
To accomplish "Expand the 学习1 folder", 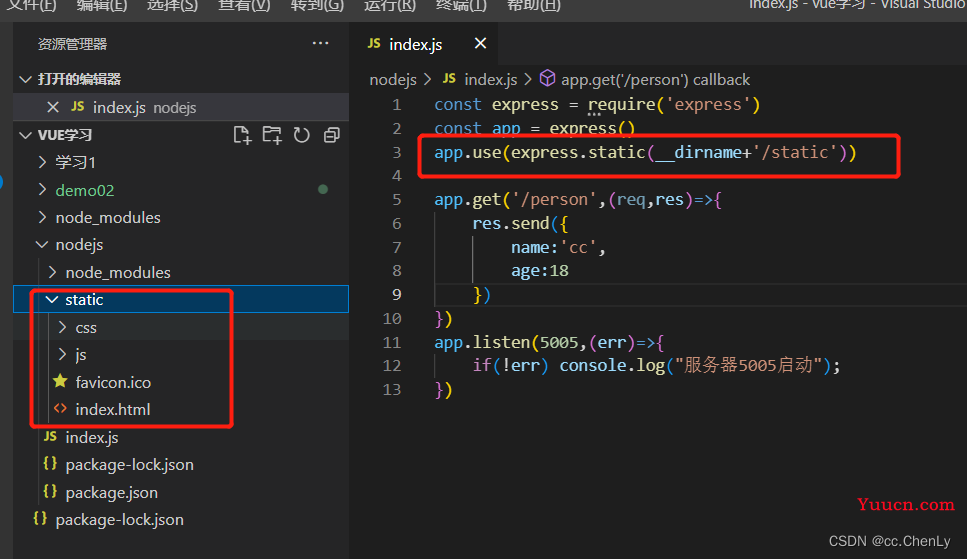I will pyautogui.click(x=42, y=162).
